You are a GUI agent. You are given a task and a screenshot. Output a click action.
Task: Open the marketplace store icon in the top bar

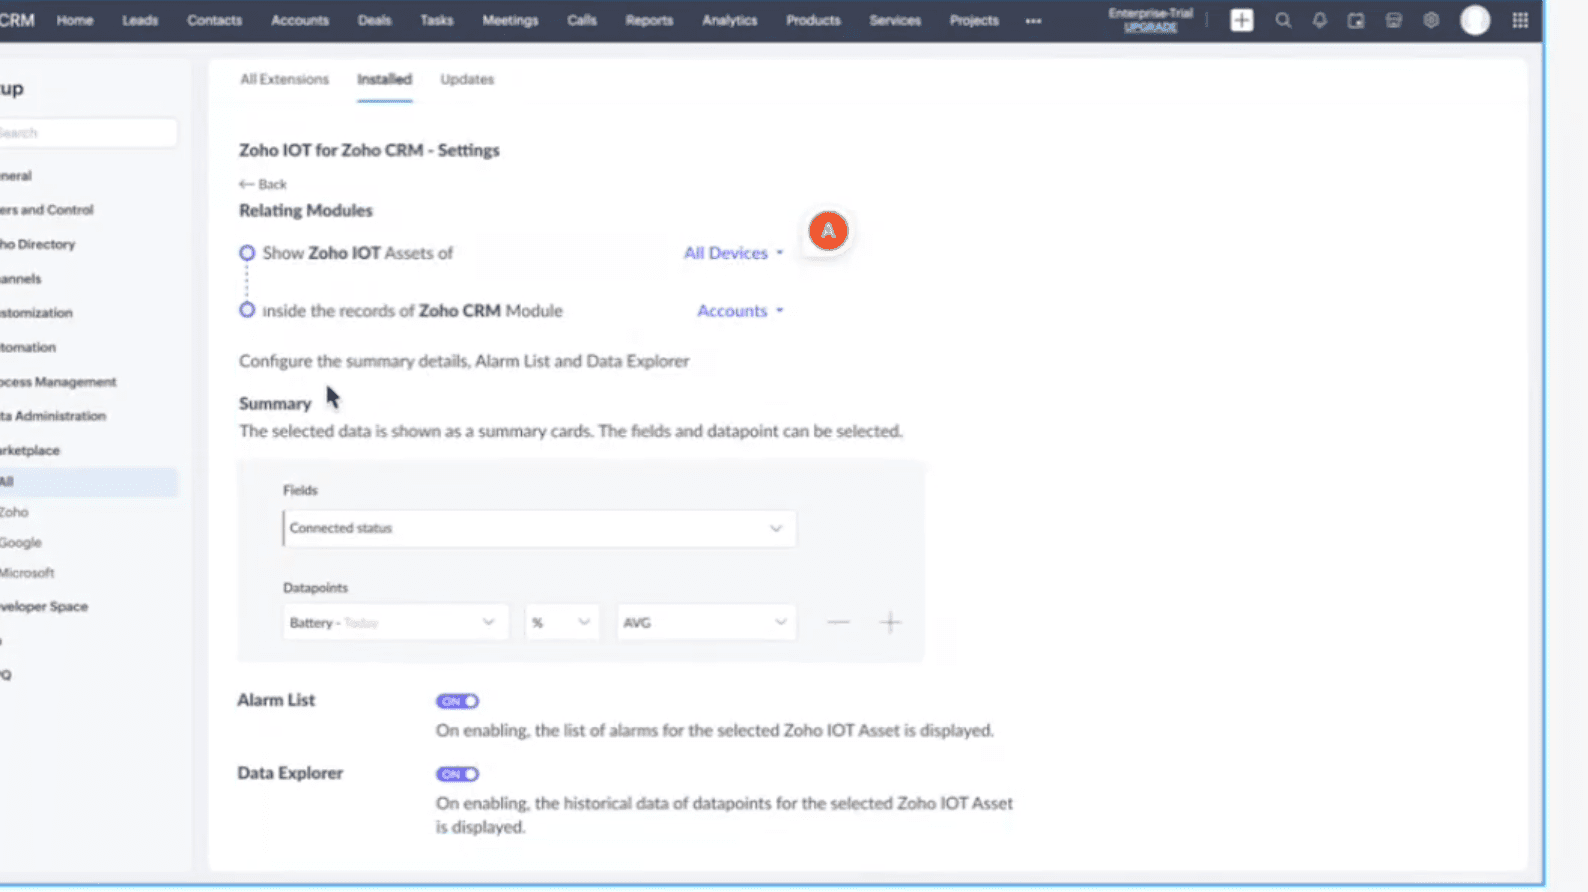pyautogui.click(x=1393, y=20)
